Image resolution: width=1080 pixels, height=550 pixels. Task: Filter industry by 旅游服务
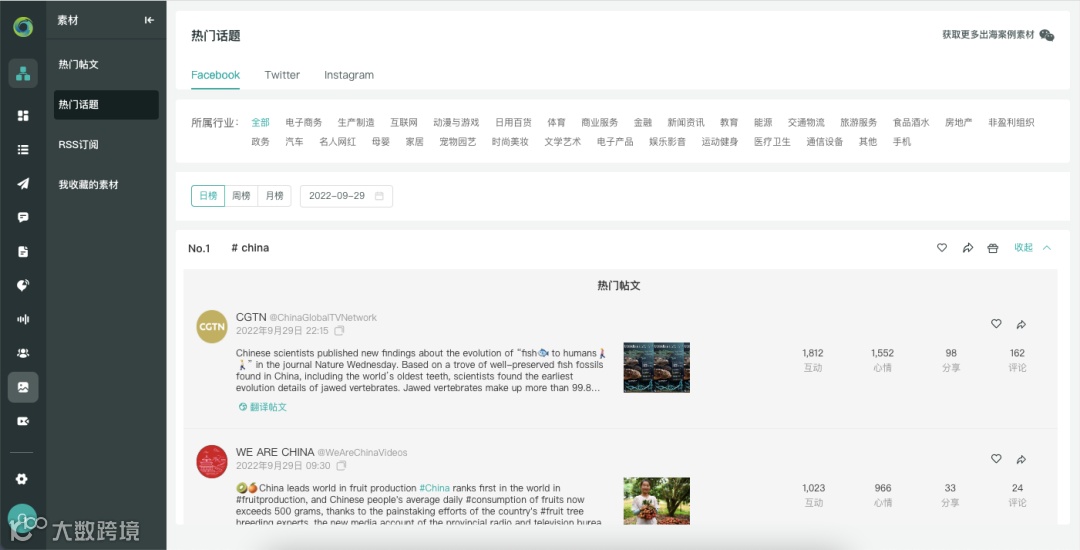[858, 123]
